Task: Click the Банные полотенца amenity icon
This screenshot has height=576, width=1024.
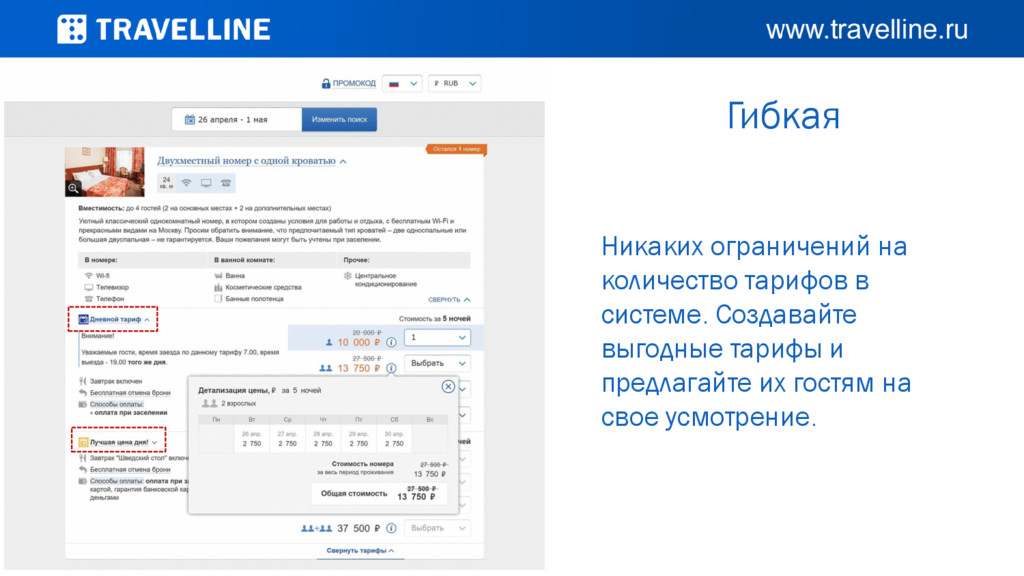Action: click(218, 298)
